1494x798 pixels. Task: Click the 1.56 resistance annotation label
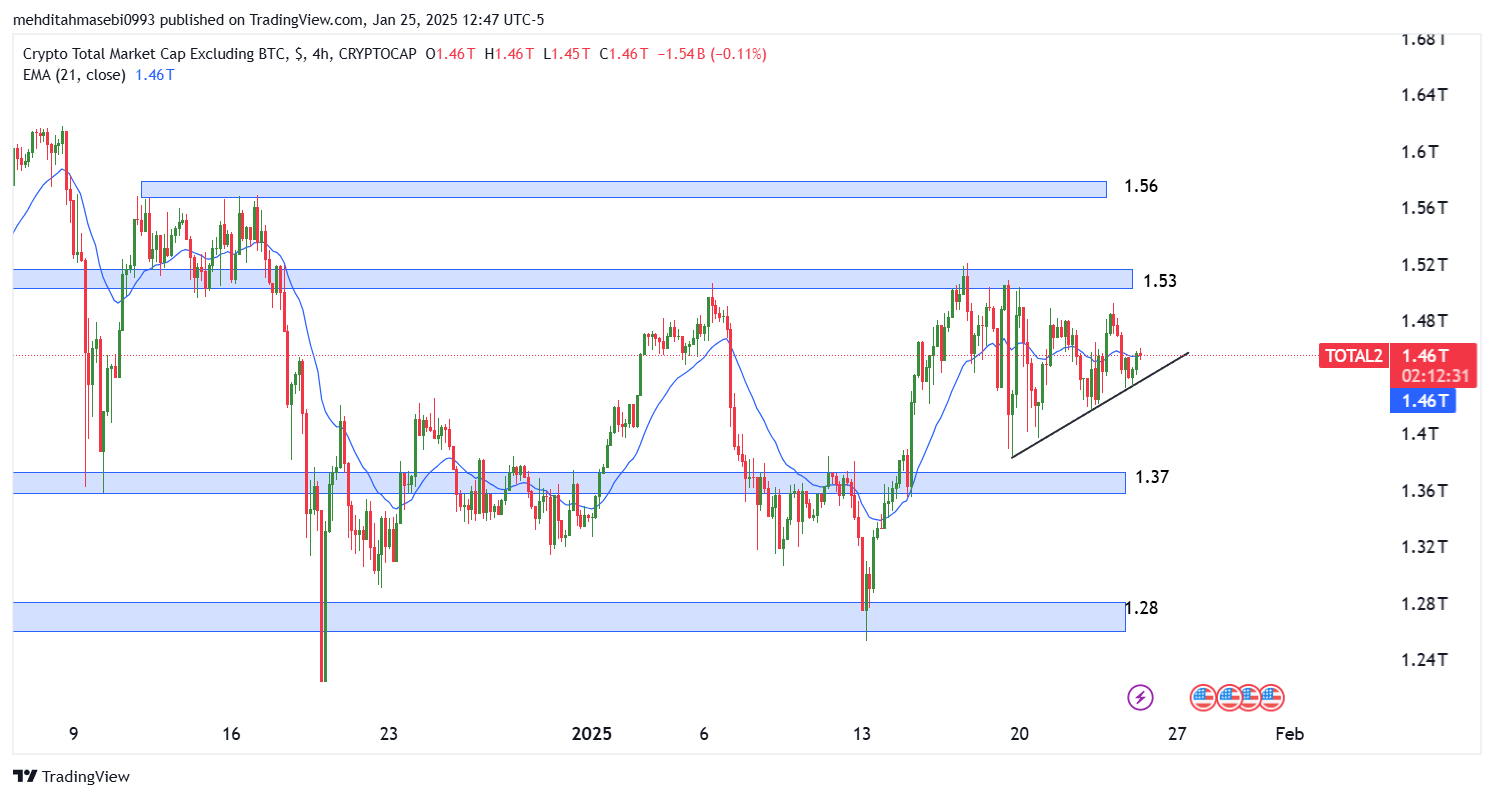1141,186
